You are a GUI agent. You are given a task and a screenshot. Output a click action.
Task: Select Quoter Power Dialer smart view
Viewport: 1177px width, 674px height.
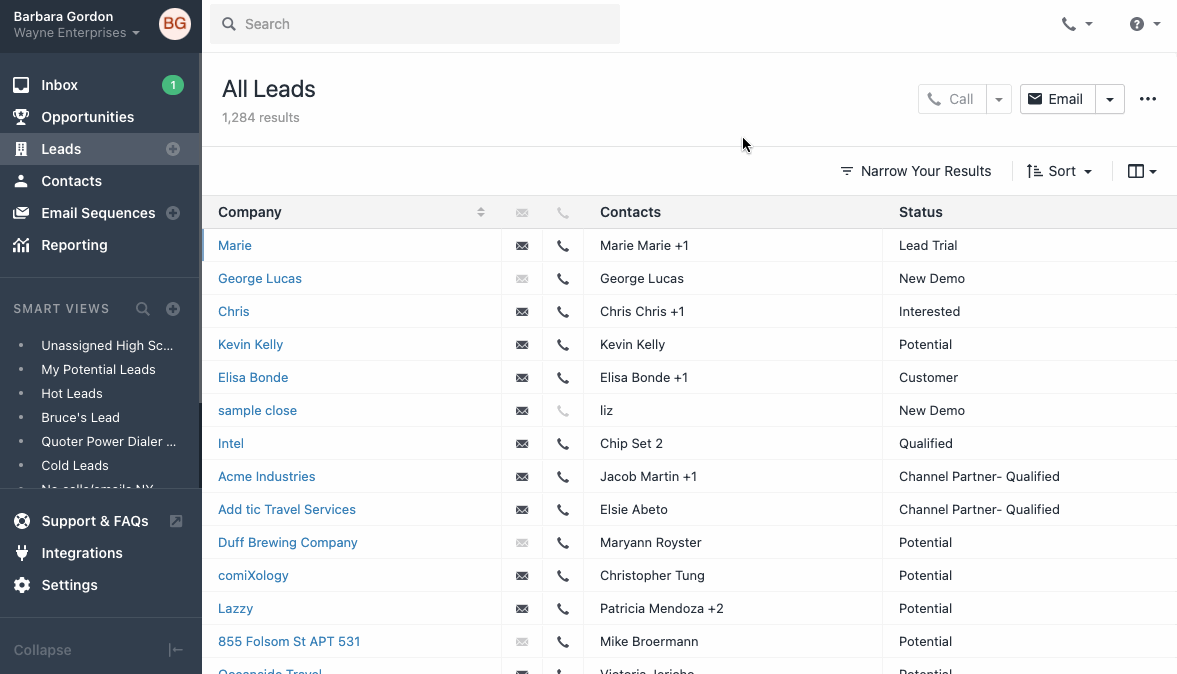[x=109, y=441]
